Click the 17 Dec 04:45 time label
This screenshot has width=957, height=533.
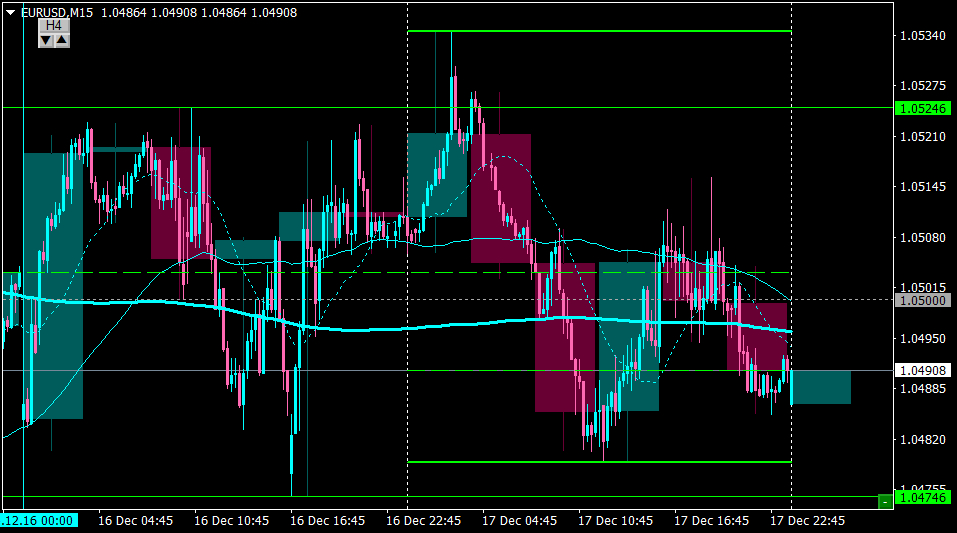pos(519,521)
